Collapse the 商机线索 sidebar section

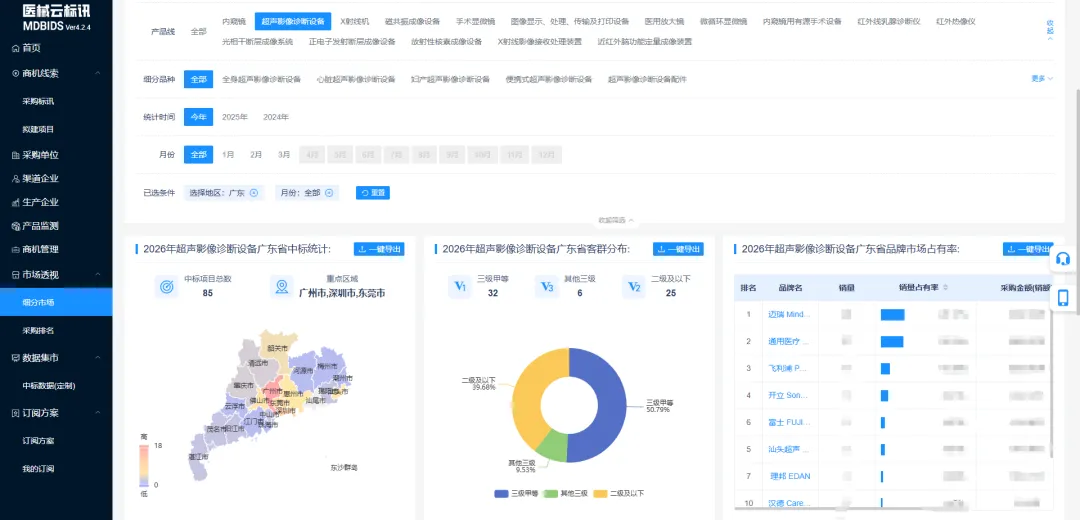coord(98,74)
